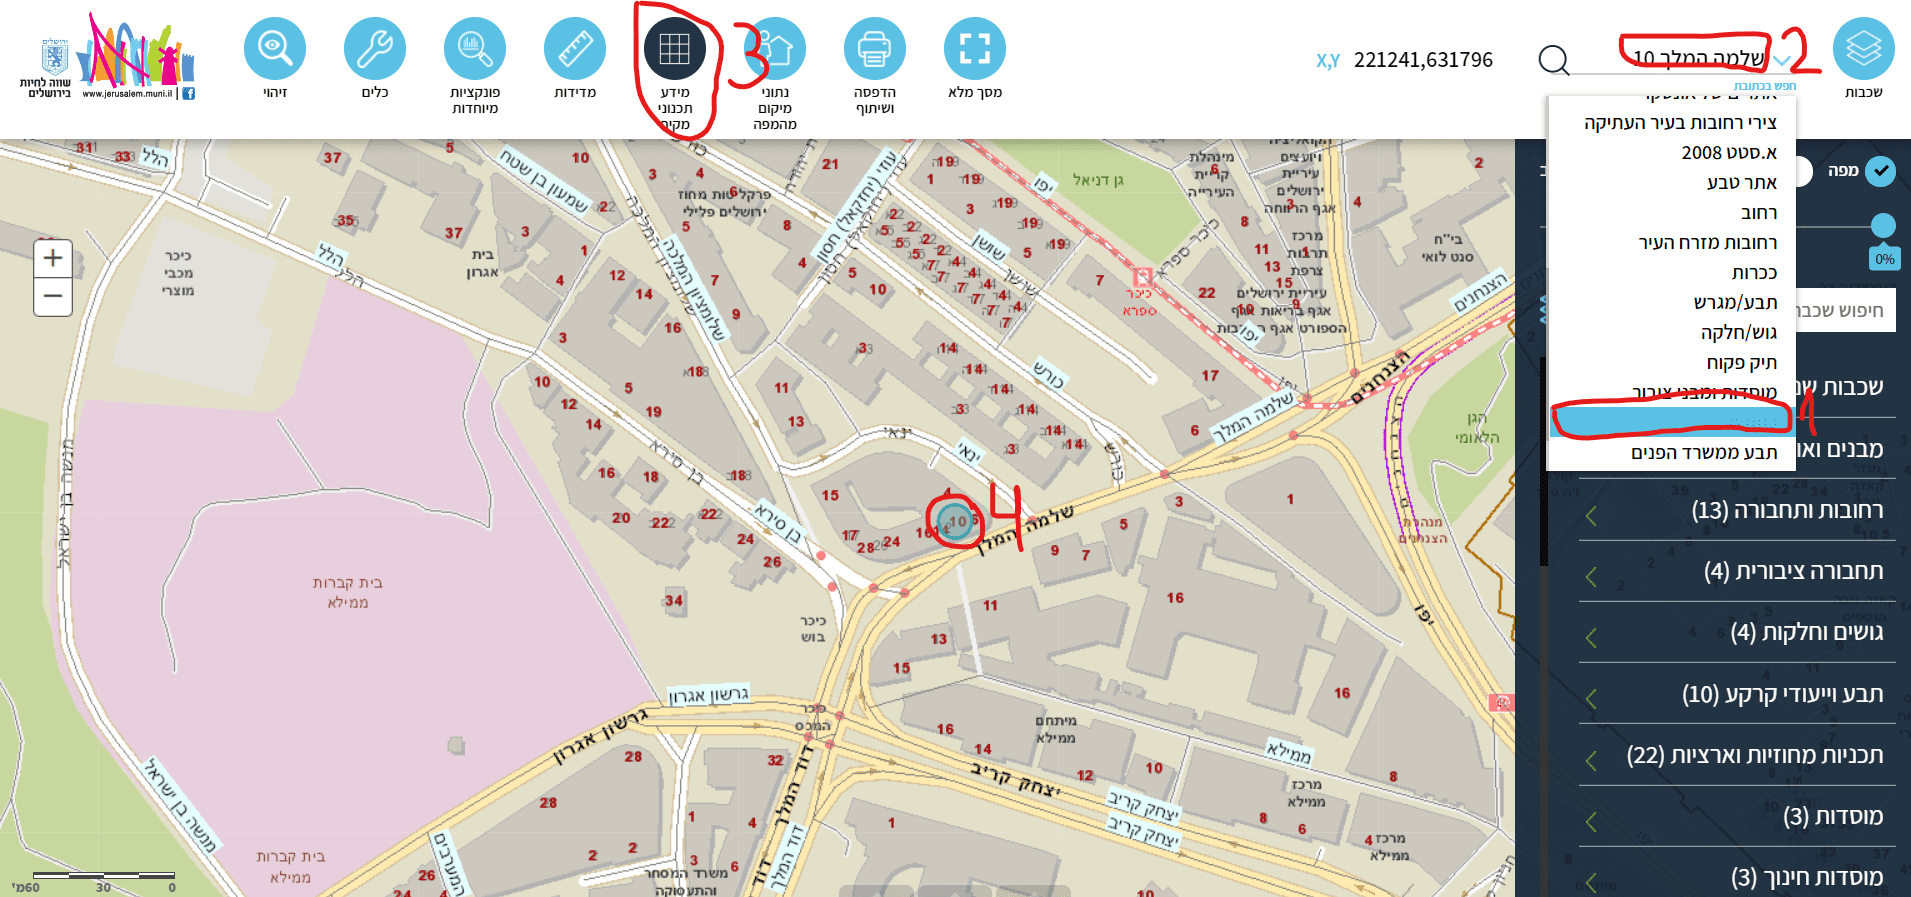Screen dimensions: 1911x897
Task: Open the כלים wrench tools icon
Action: 375,48
